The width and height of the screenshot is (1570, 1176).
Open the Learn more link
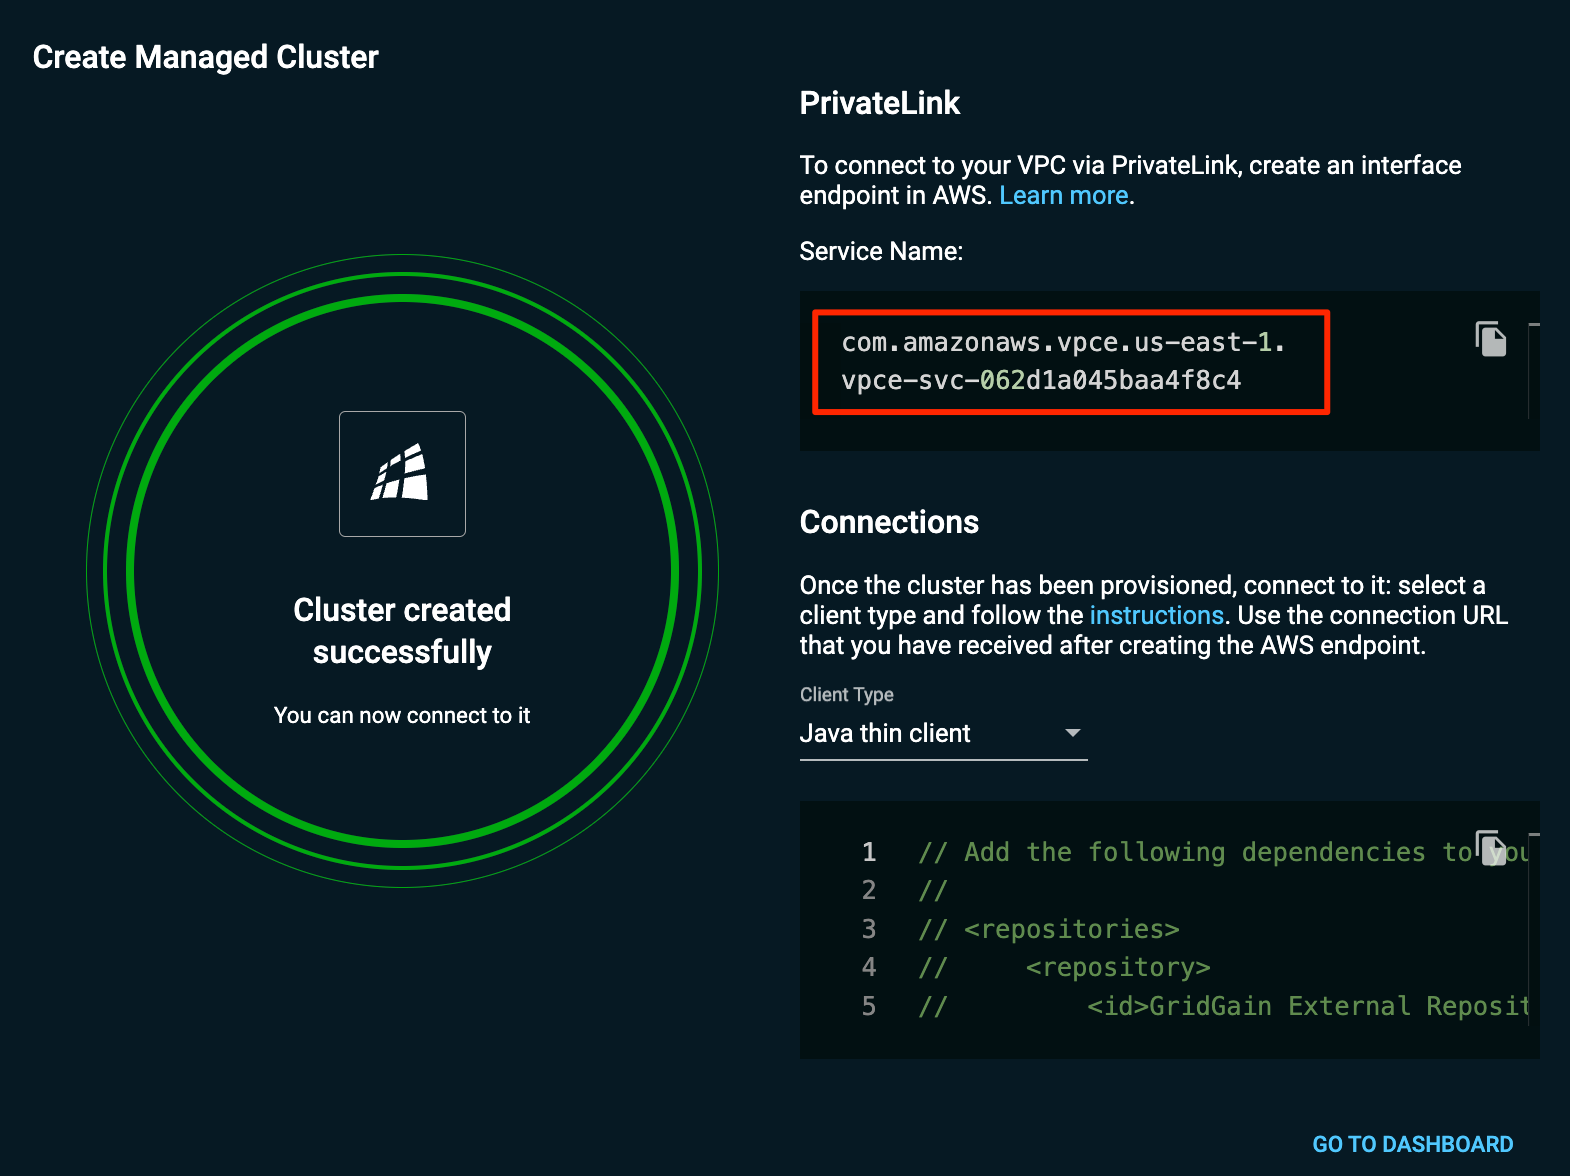(1063, 195)
